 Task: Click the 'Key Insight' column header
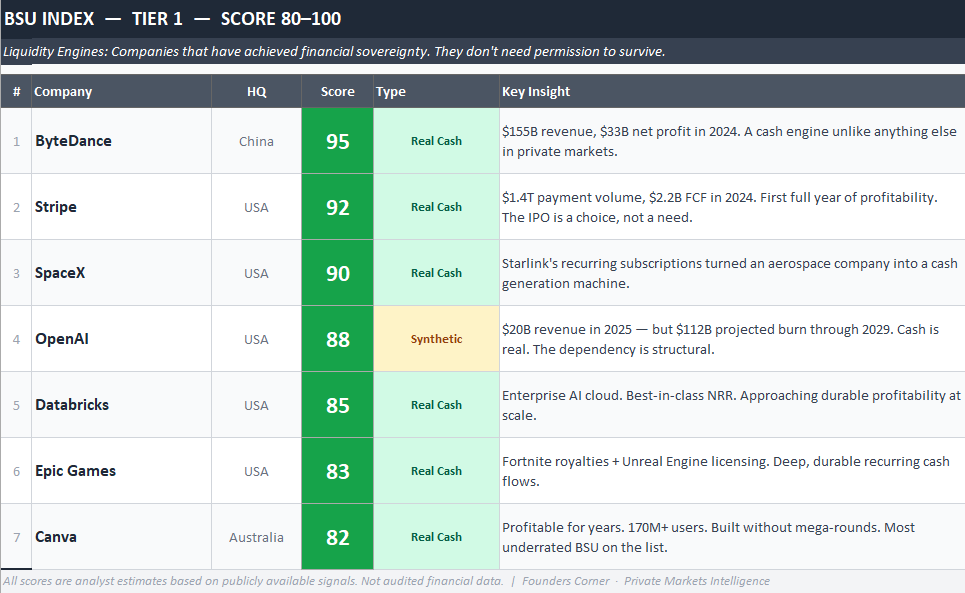(732, 92)
